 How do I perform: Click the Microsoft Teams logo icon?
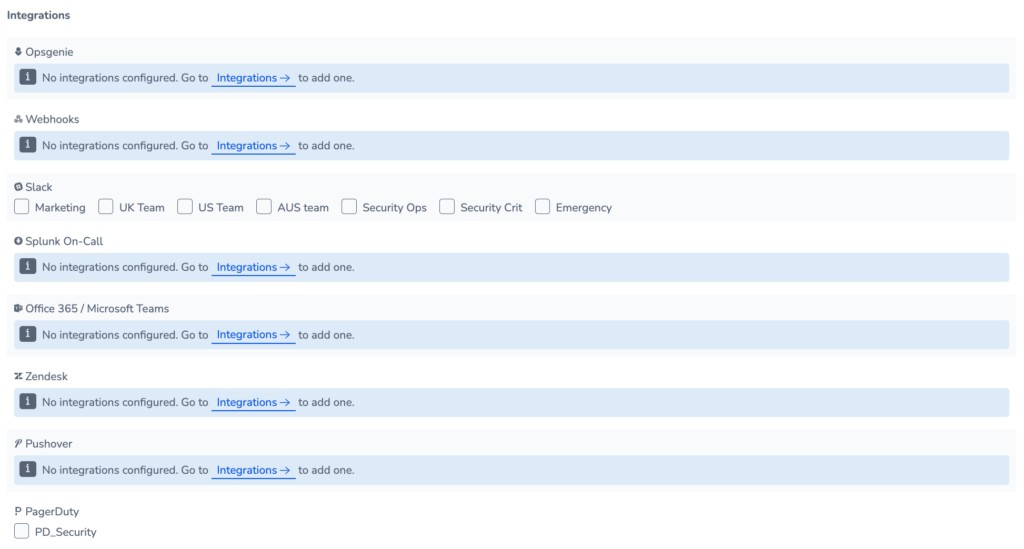click(18, 308)
